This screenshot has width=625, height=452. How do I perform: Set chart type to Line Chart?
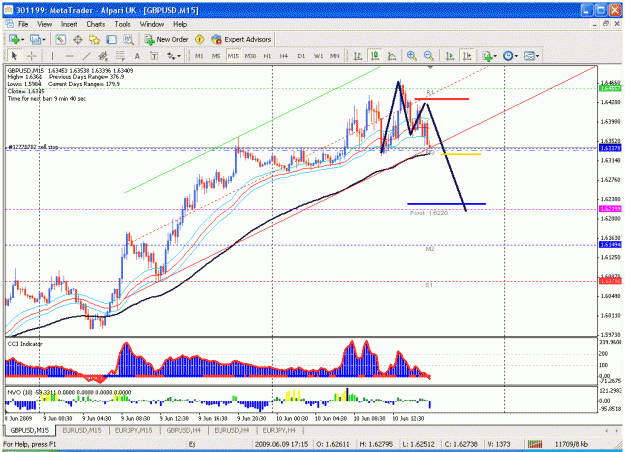pos(392,56)
